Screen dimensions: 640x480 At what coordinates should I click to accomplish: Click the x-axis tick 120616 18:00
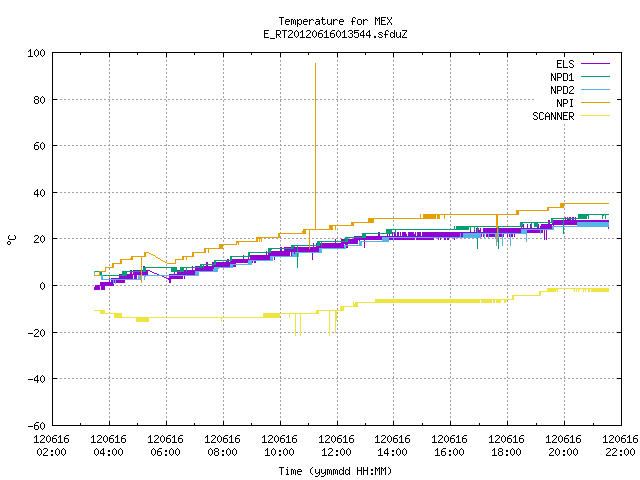[507, 446]
